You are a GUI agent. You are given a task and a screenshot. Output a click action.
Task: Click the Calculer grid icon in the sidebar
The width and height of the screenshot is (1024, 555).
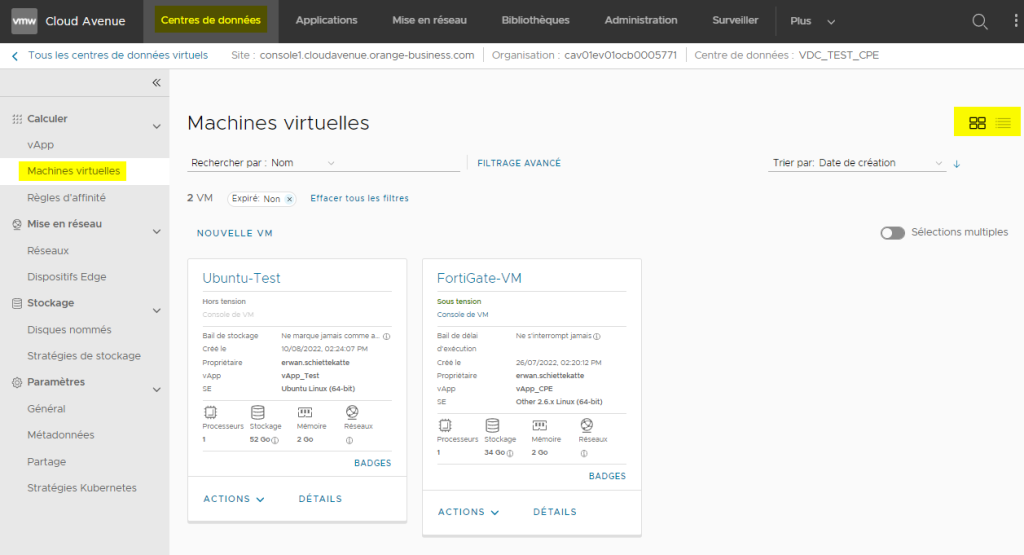coord(17,119)
